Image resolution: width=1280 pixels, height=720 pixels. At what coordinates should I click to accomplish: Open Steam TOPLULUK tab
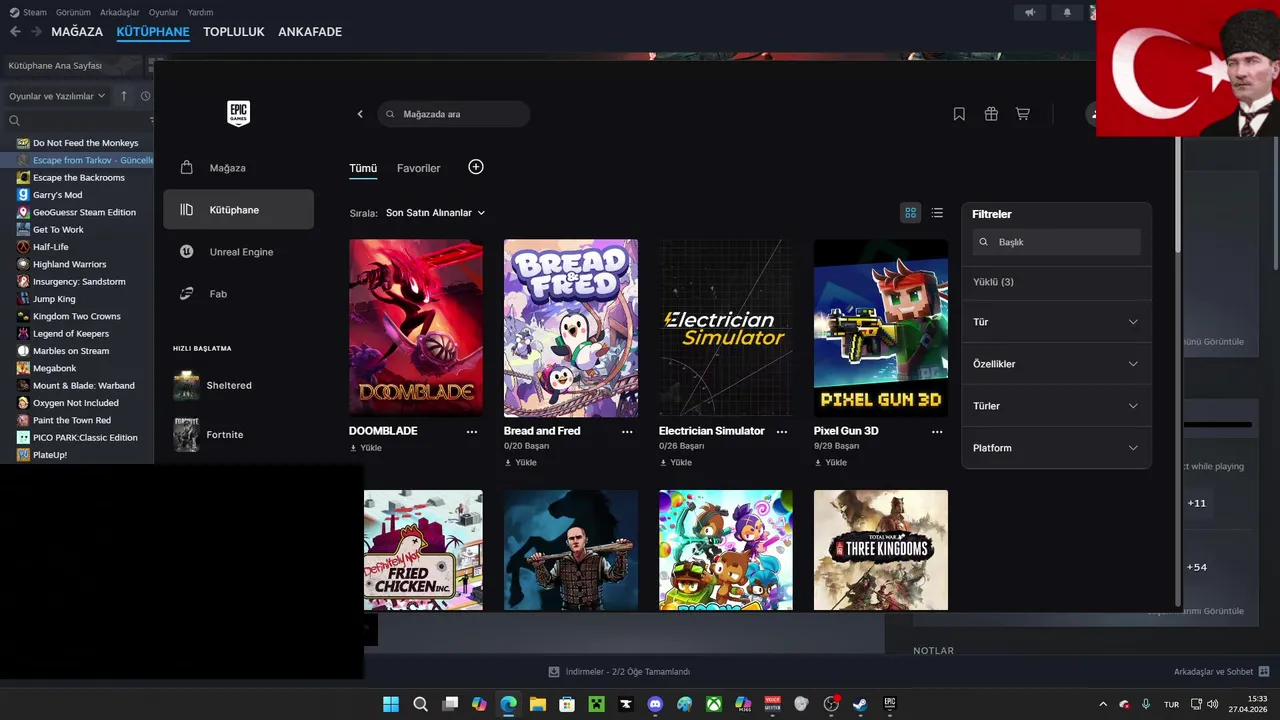[234, 32]
